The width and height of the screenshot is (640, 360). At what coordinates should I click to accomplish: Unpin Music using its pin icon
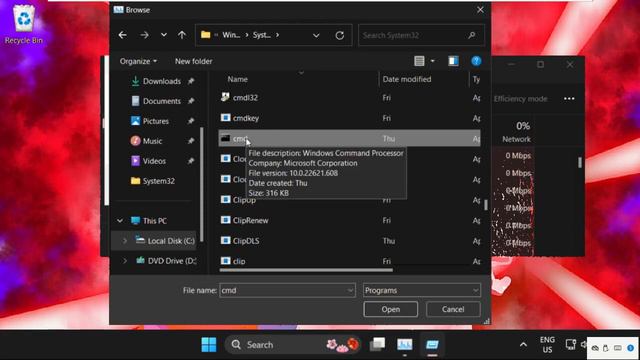click(191, 141)
